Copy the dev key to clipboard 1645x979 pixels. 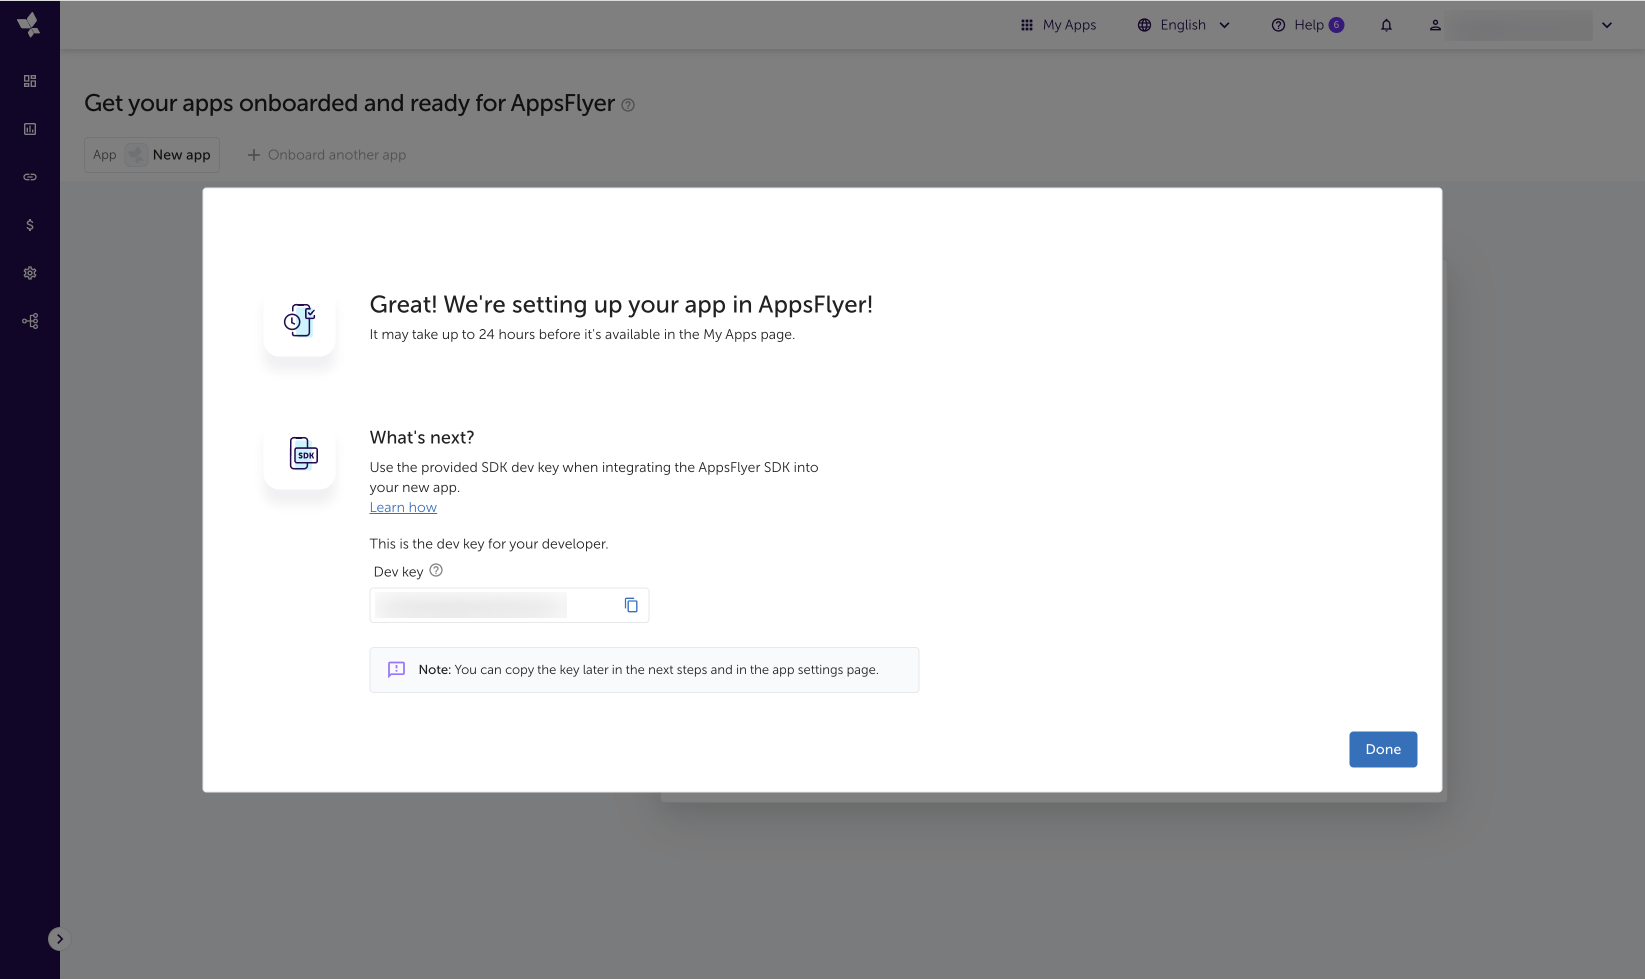[631, 605]
